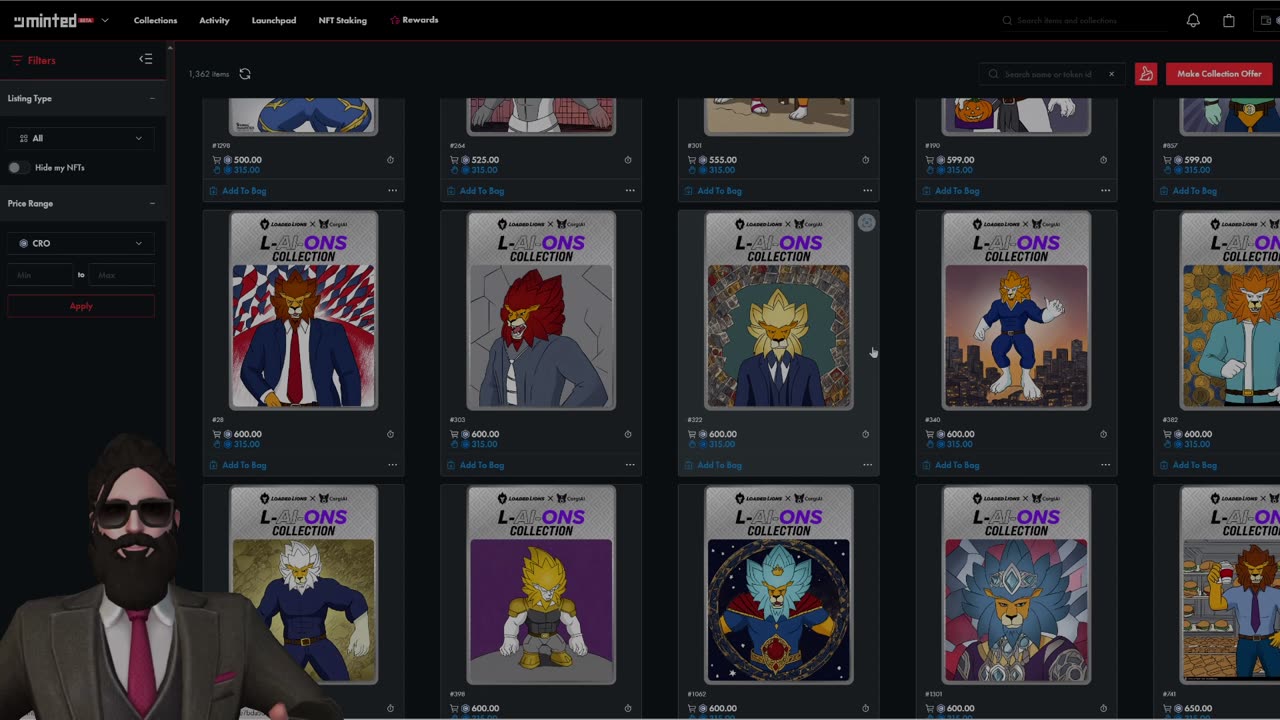Add item #322 to bag
The height and width of the screenshot is (720, 1280).
[x=714, y=465]
